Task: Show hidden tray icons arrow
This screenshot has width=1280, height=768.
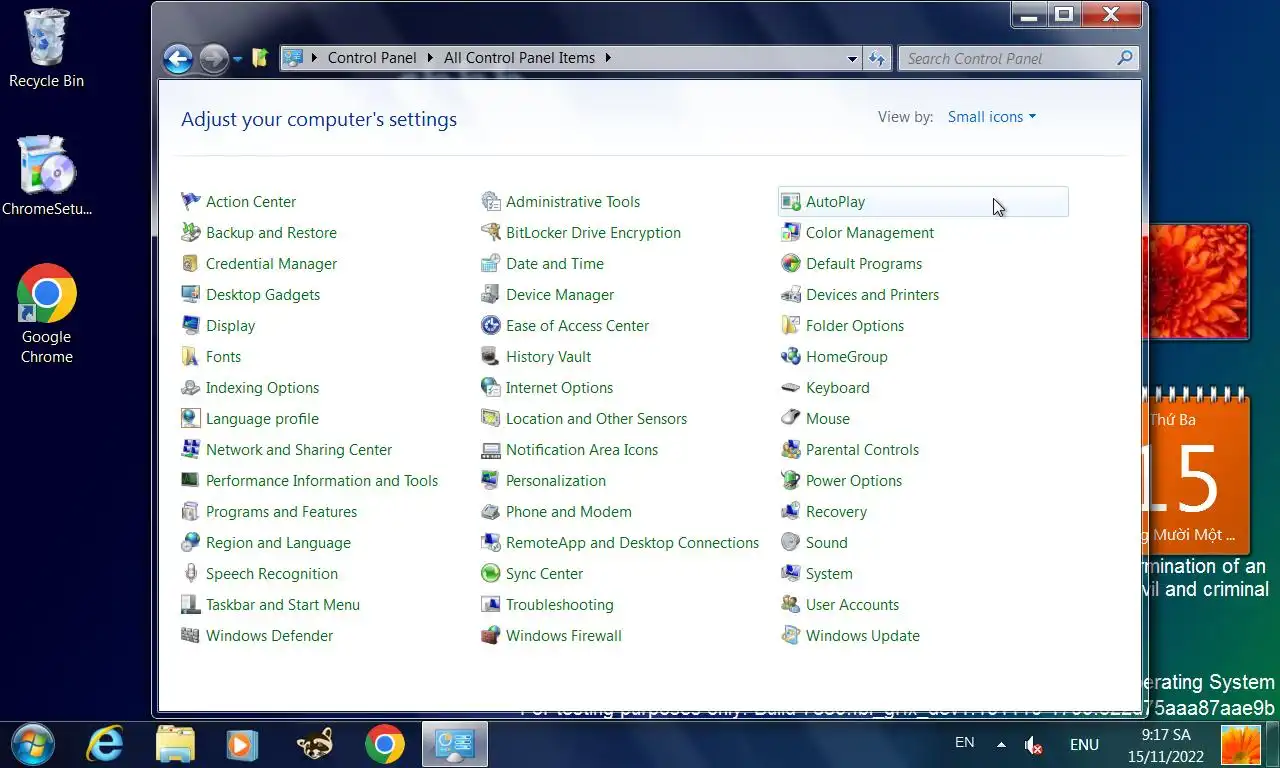Action: [1001, 744]
